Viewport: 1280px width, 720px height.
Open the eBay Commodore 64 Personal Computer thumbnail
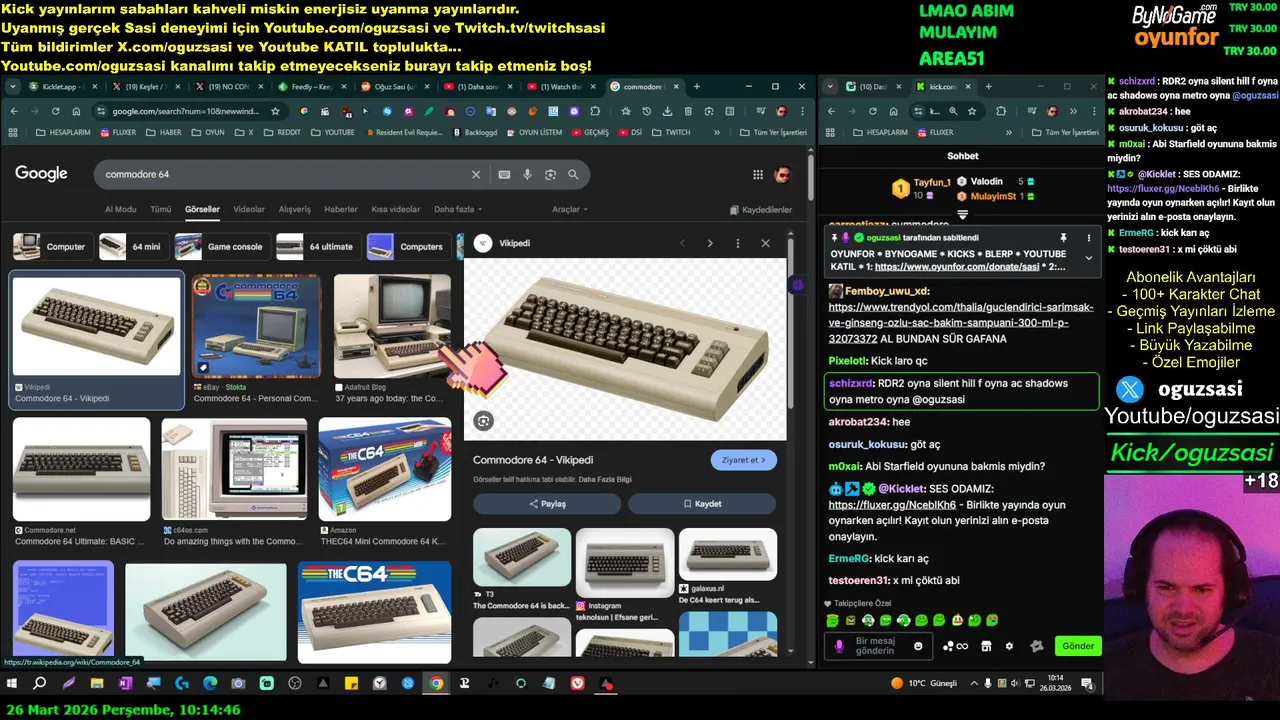(257, 326)
